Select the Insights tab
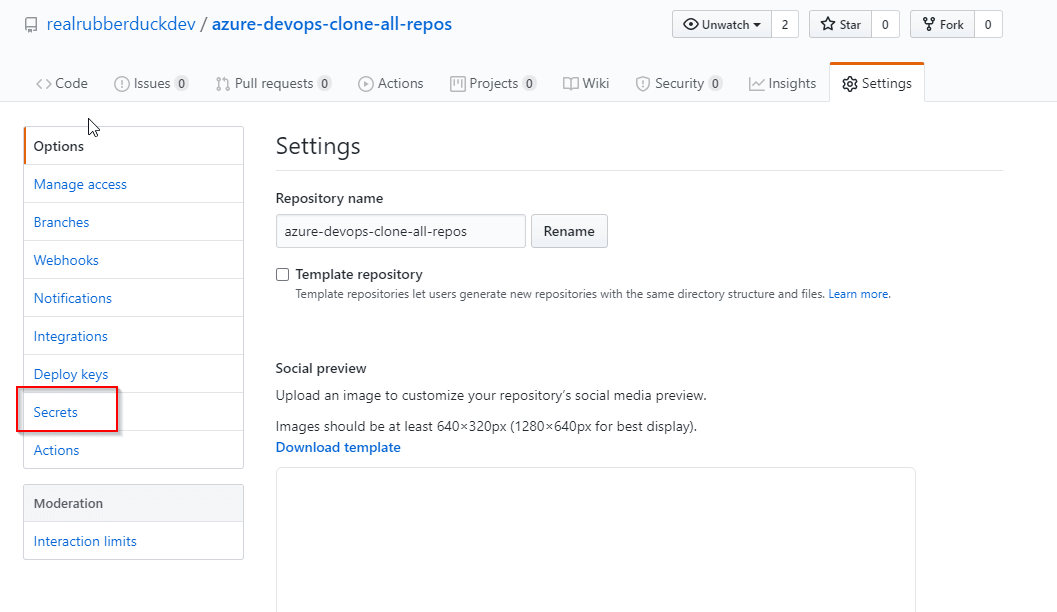Image resolution: width=1057 pixels, height=612 pixels. coord(783,84)
